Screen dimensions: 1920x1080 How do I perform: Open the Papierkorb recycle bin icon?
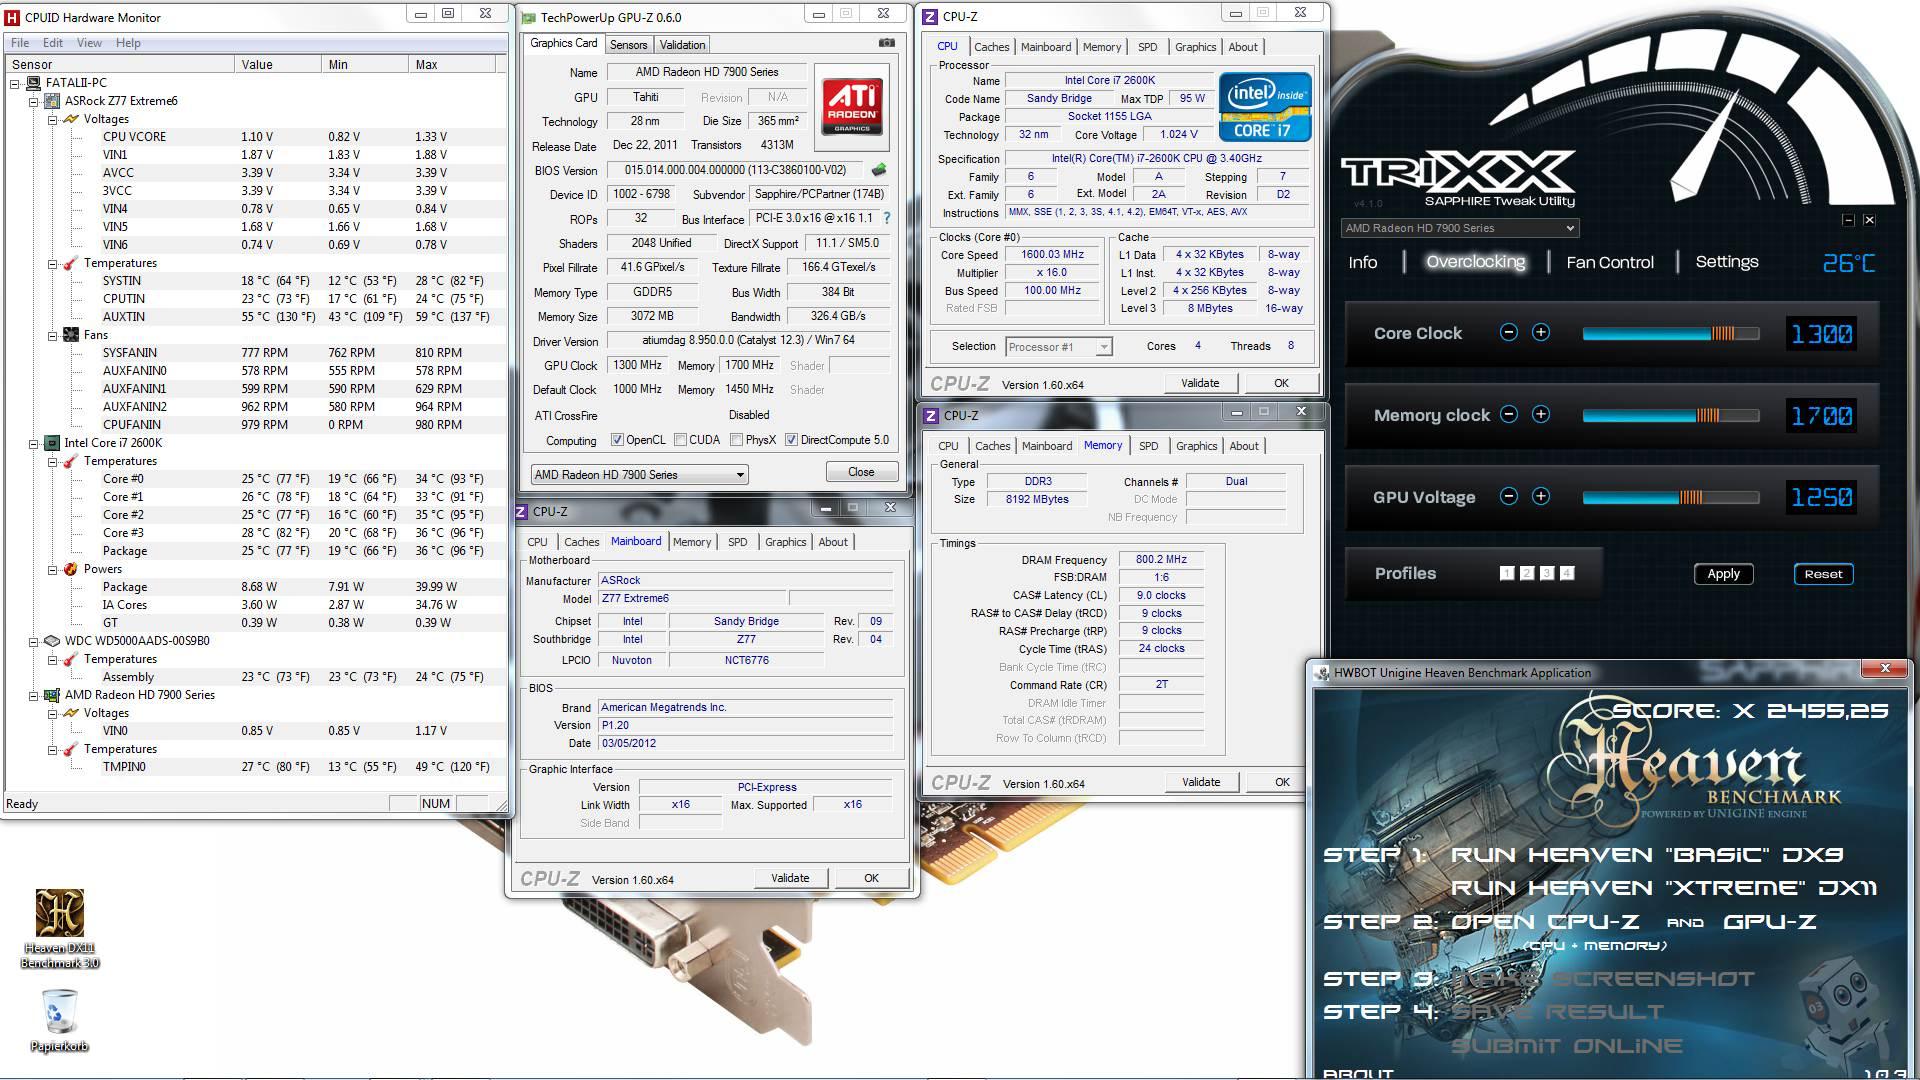pos(60,1020)
